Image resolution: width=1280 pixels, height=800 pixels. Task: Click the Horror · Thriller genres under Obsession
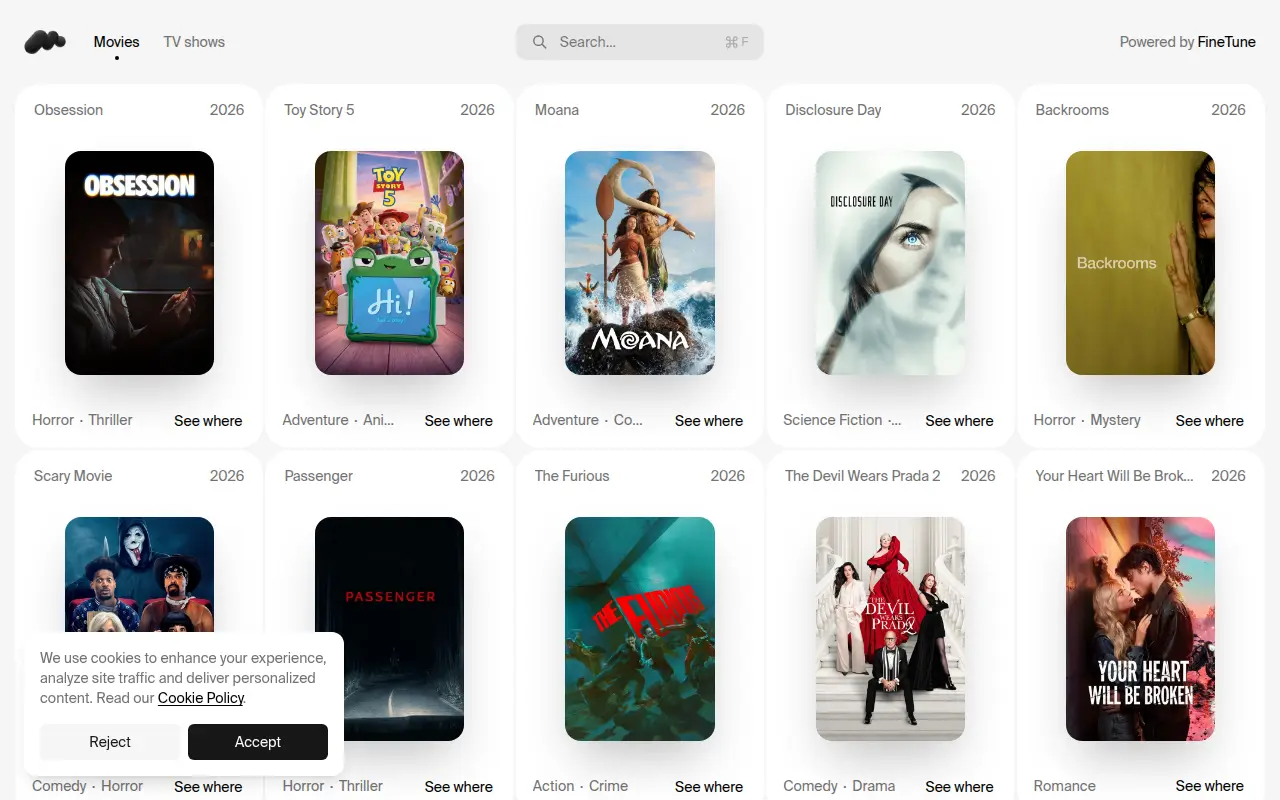pos(82,420)
